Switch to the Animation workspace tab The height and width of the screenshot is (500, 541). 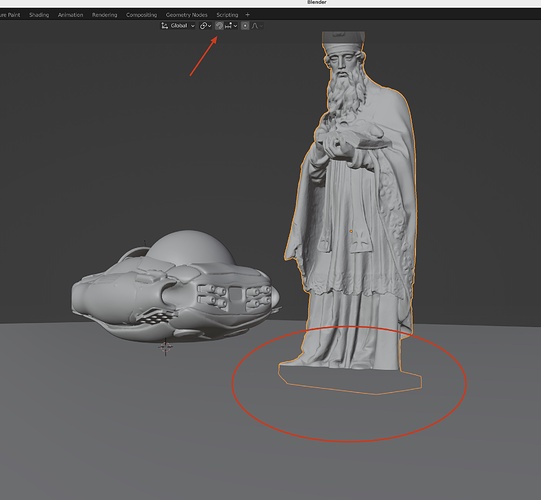coord(70,15)
